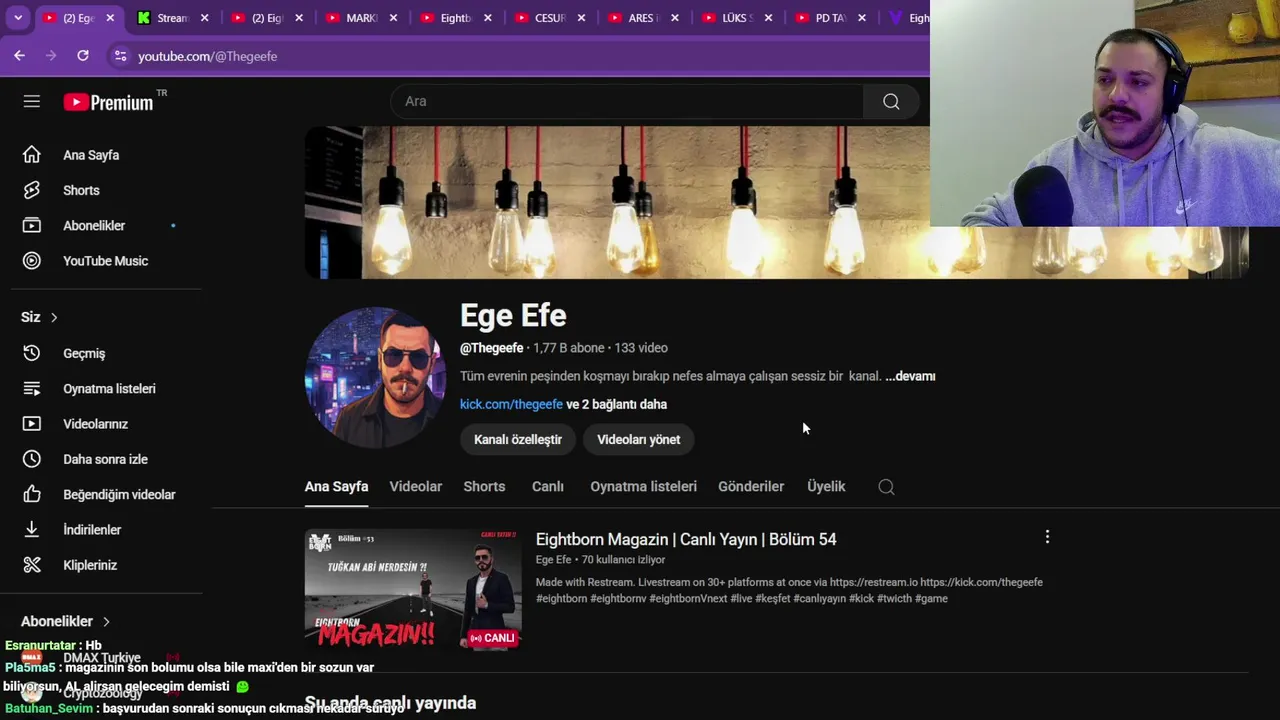The height and width of the screenshot is (720, 1280).
Task: Close the Stream browser tab
Action: coord(204,18)
